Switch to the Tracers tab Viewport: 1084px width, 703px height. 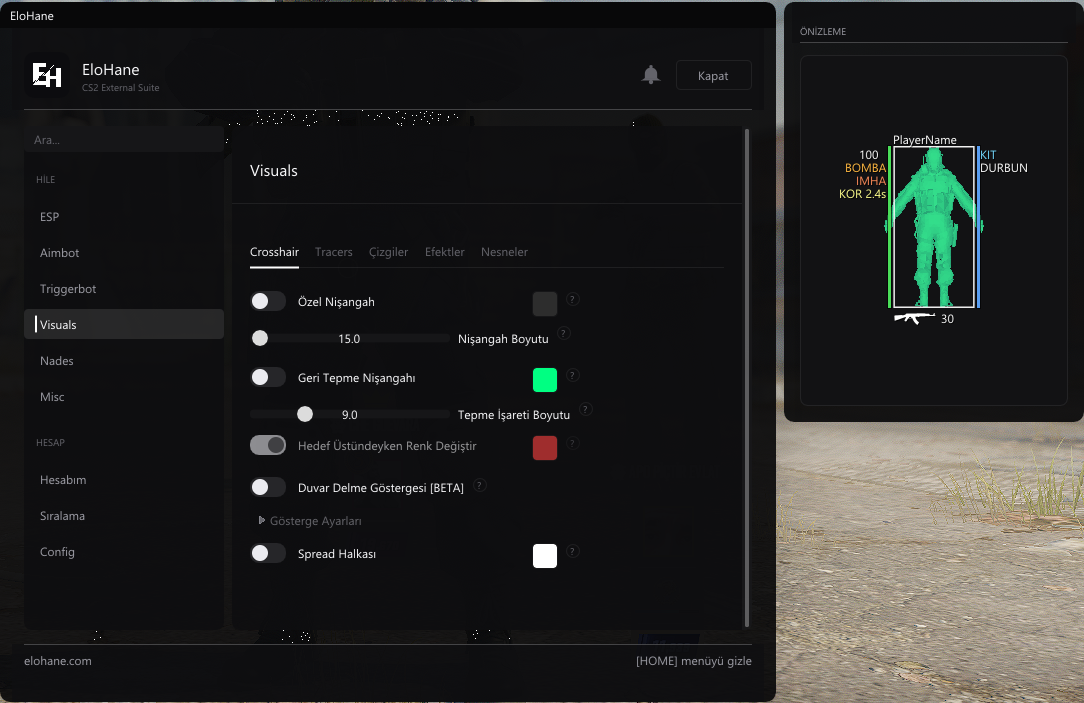pyautogui.click(x=334, y=252)
